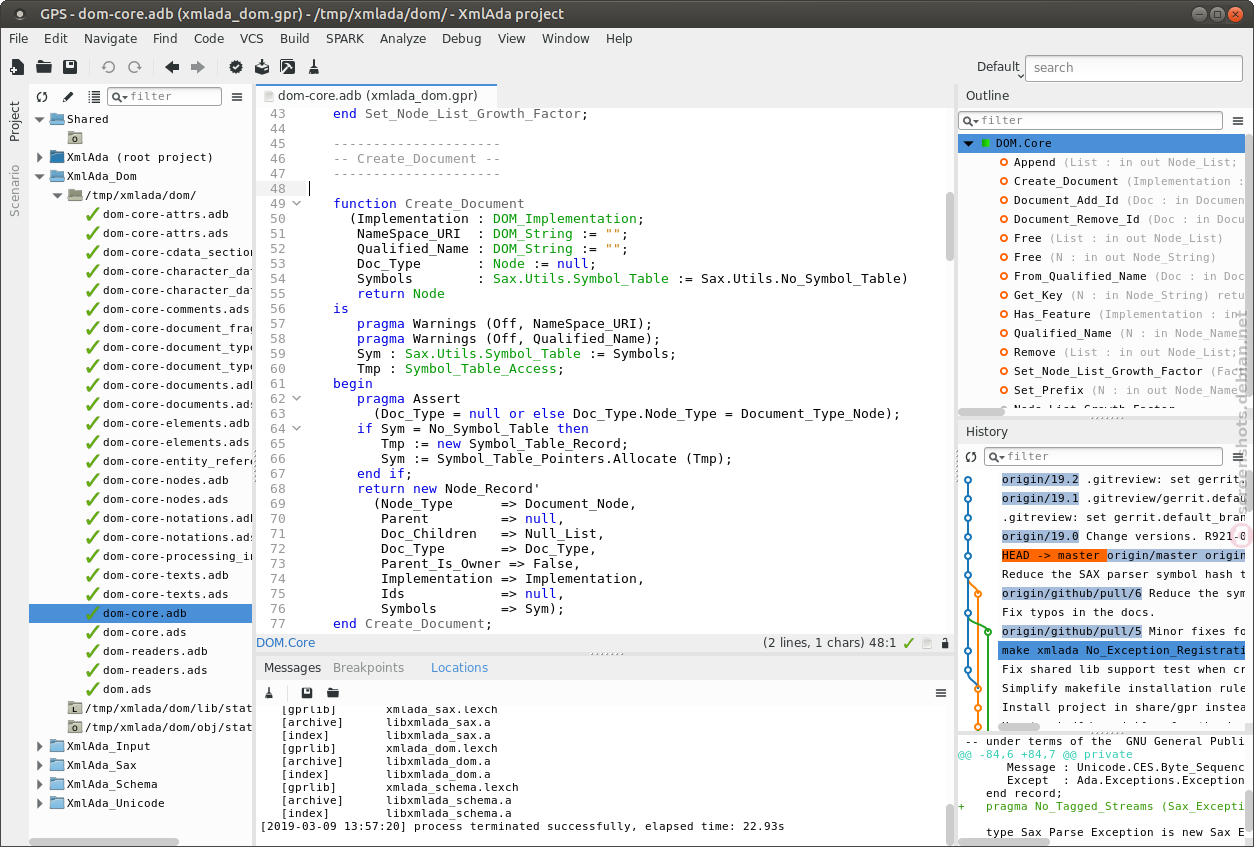Undo the last edit
The height and width of the screenshot is (847, 1254).
108,67
